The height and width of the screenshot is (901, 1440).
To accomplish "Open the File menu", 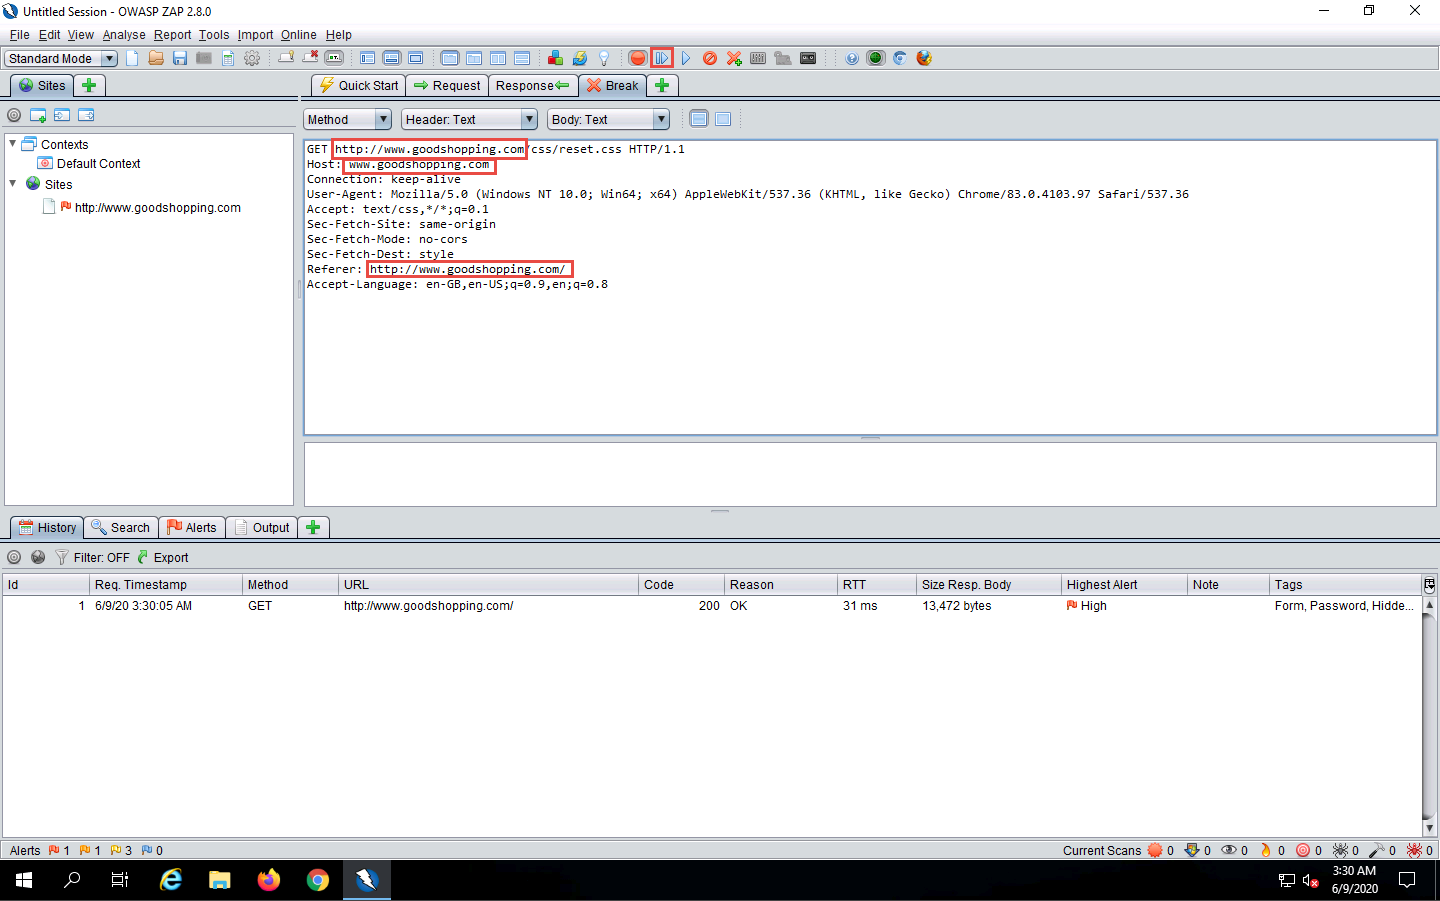I will coord(19,35).
